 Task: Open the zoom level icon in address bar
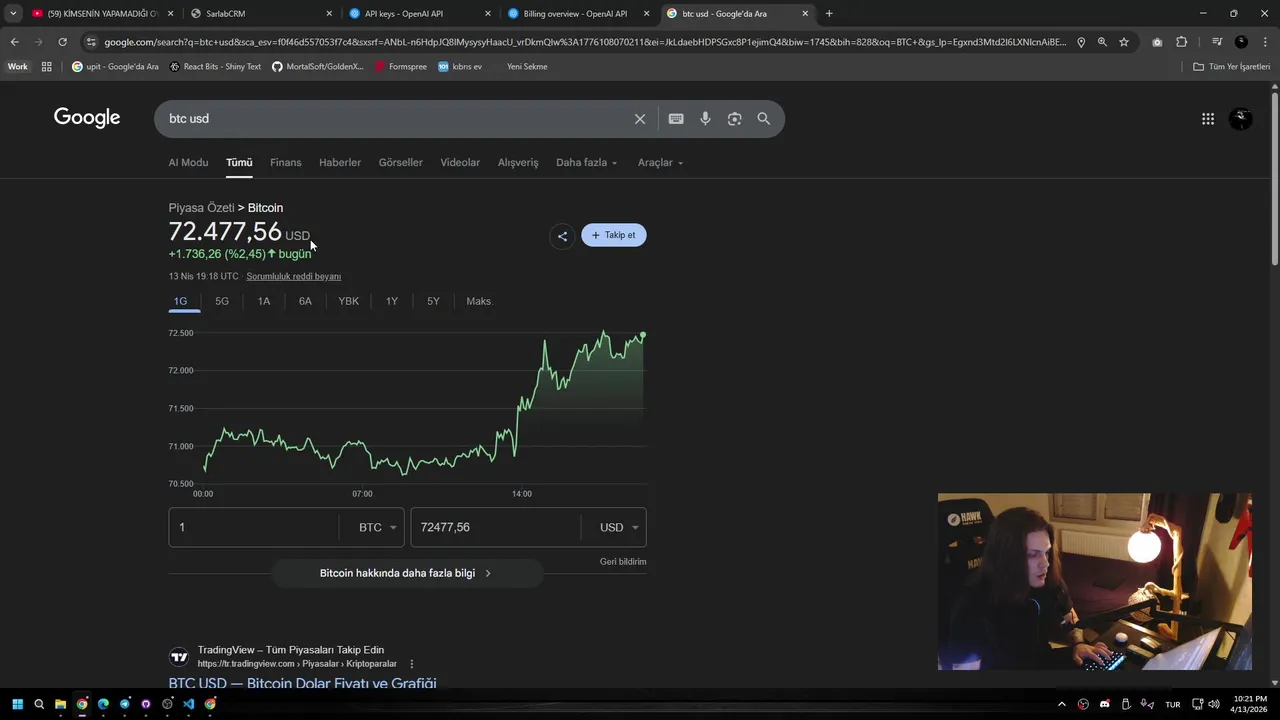click(1102, 42)
